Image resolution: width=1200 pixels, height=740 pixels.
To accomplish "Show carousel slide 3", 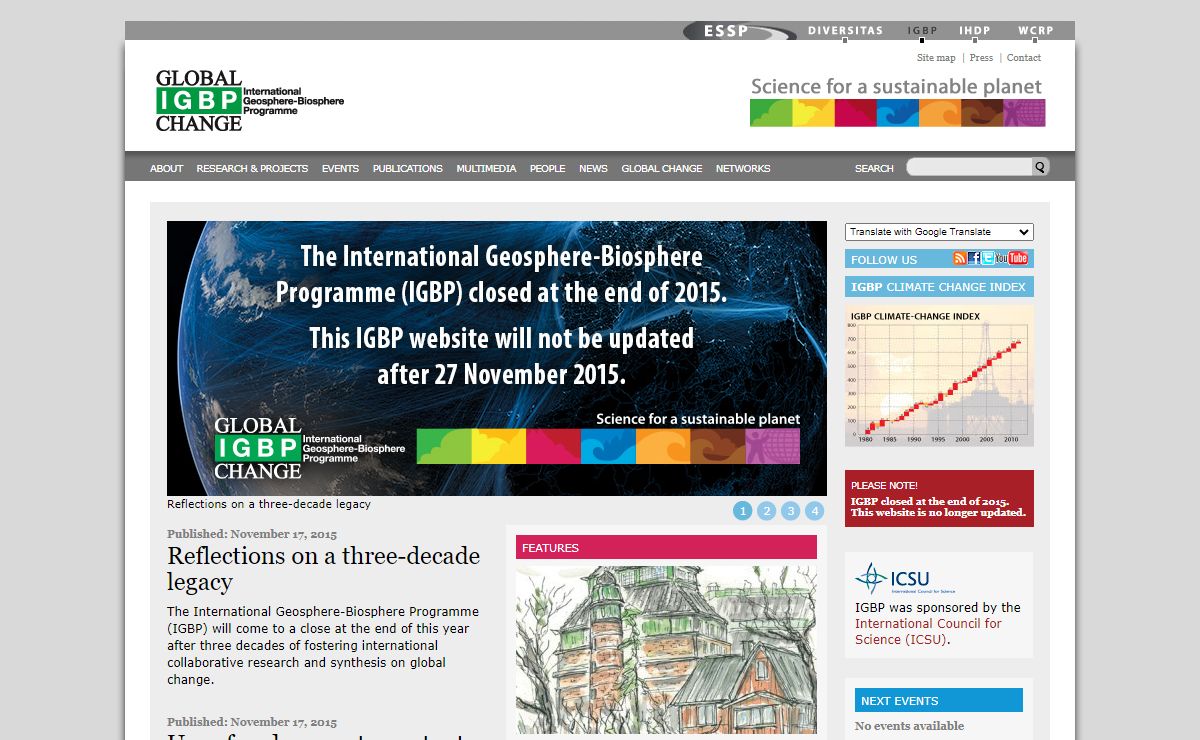I will click(790, 511).
